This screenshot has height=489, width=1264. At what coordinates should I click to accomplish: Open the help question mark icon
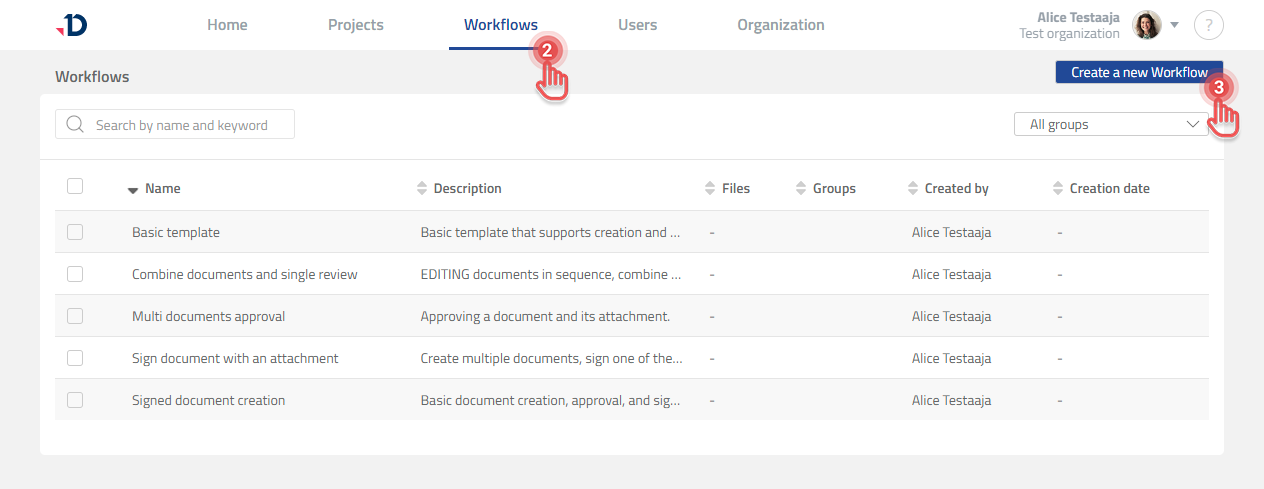pyautogui.click(x=1208, y=26)
